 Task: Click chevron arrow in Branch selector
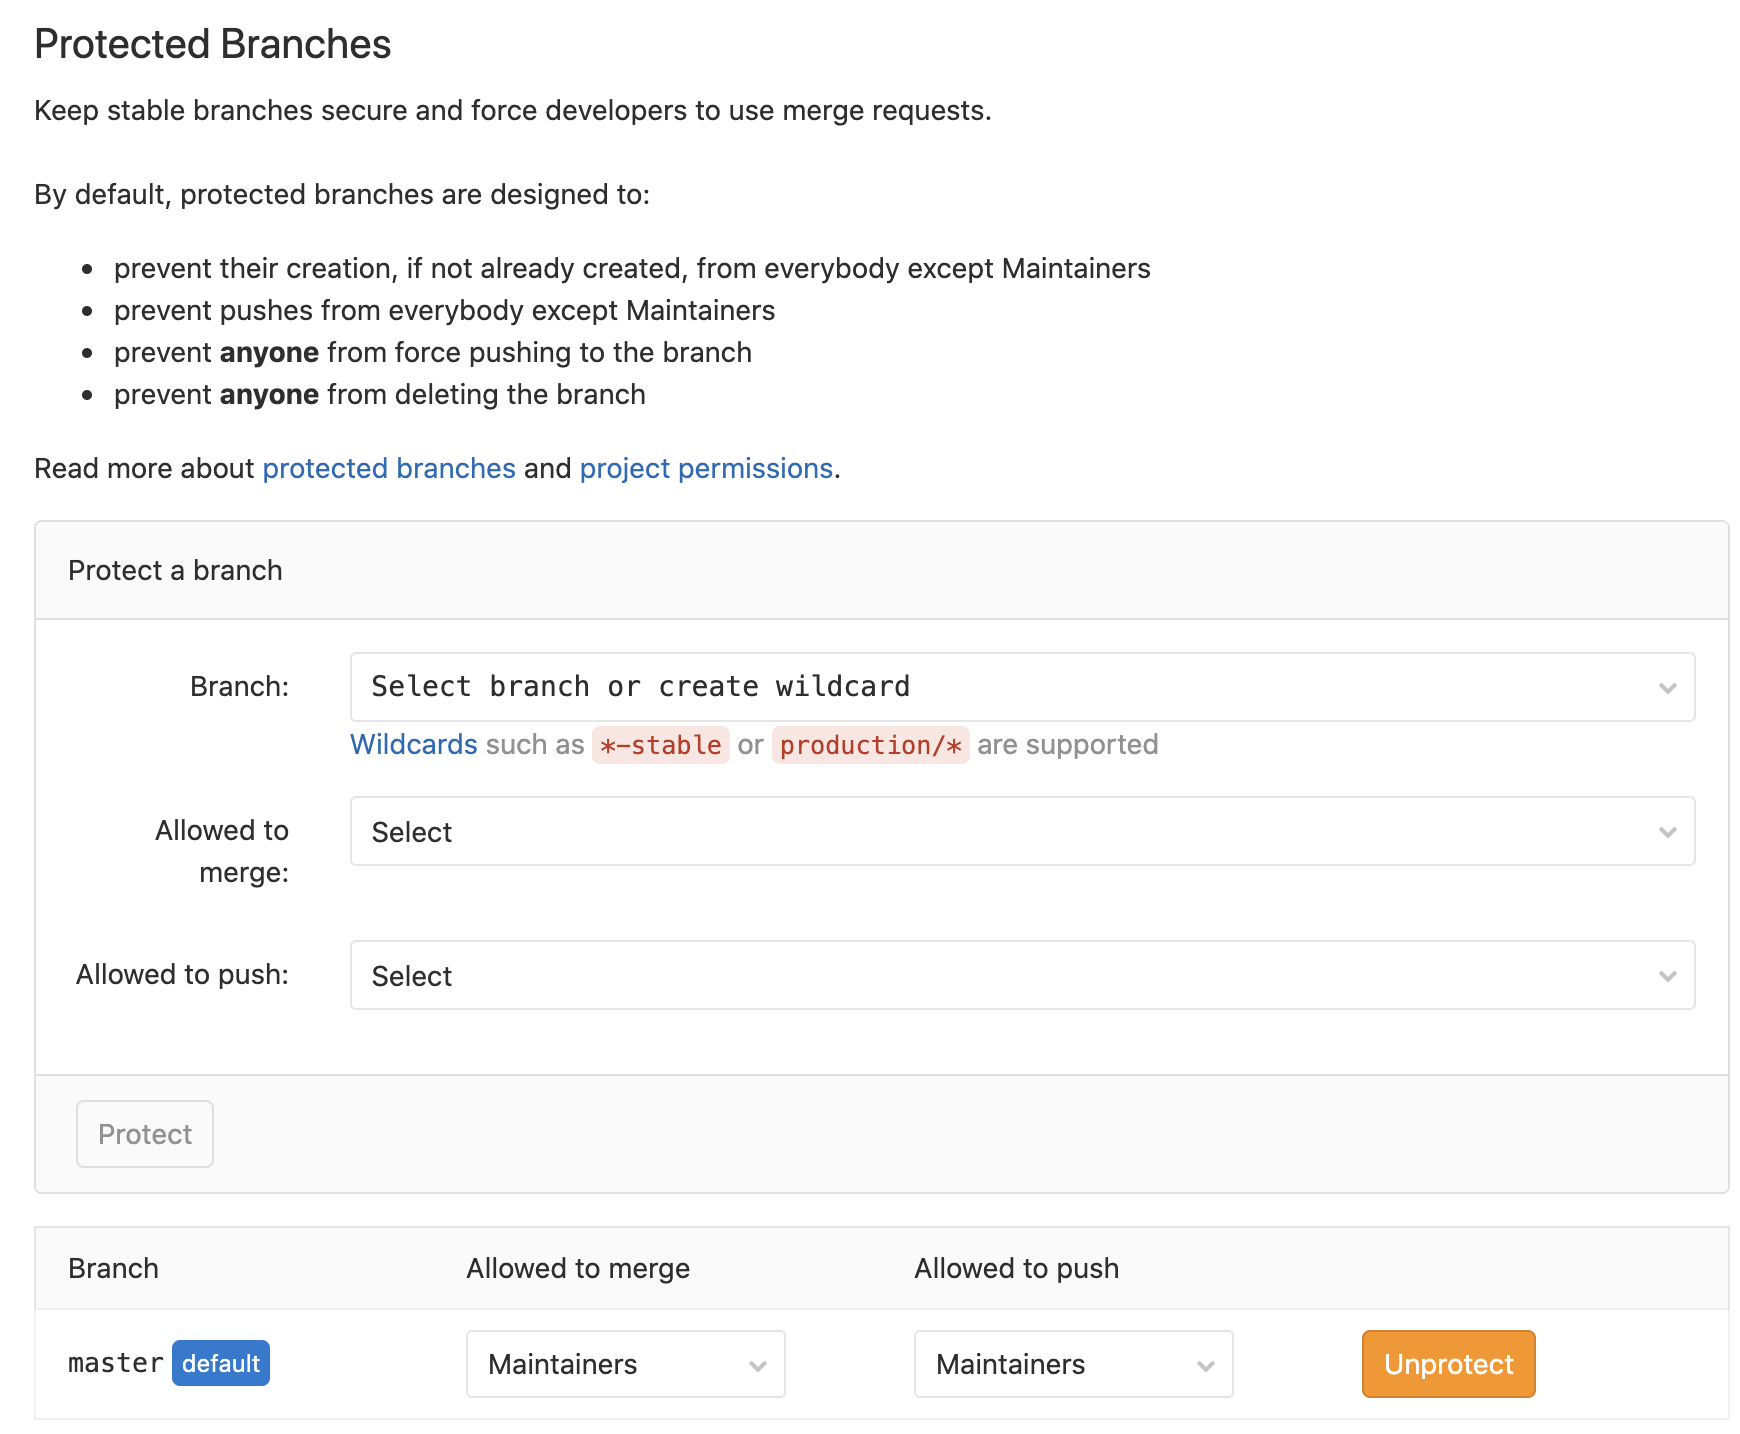pos(1667,688)
